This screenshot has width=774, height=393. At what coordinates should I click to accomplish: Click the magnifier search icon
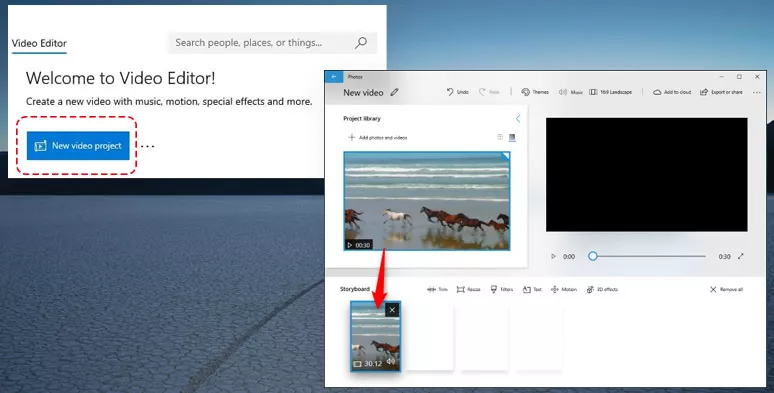click(x=361, y=43)
